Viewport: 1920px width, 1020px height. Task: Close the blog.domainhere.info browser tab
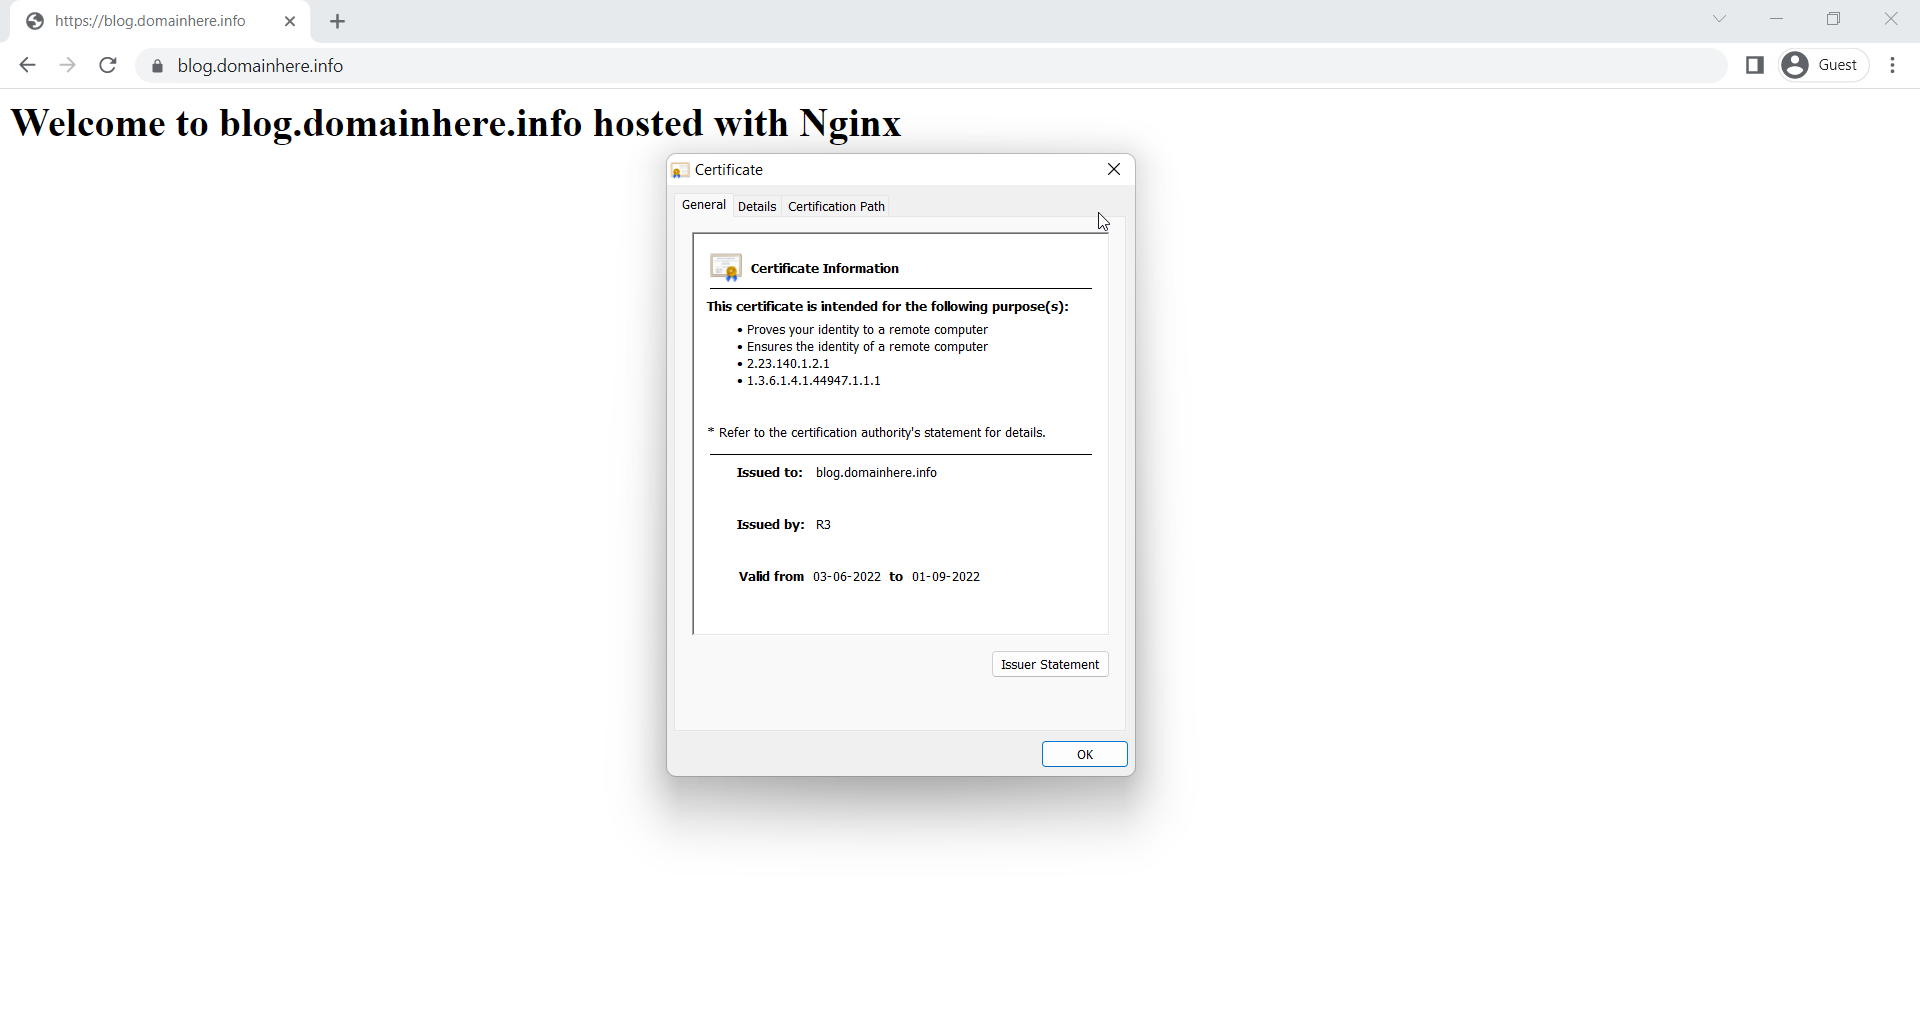coord(290,21)
